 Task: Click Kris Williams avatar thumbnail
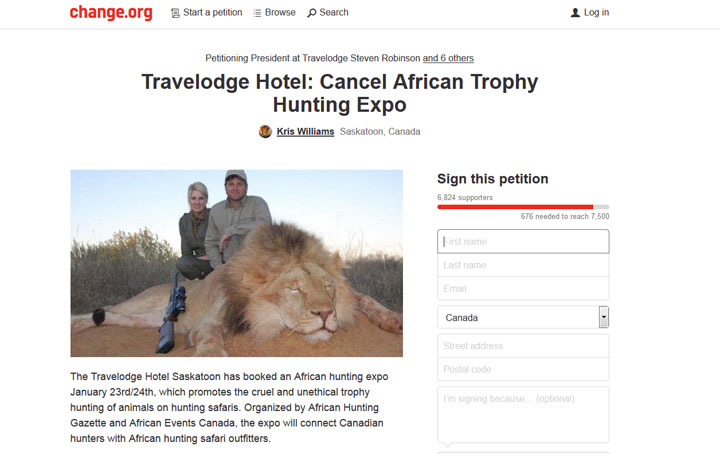[265, 131]
